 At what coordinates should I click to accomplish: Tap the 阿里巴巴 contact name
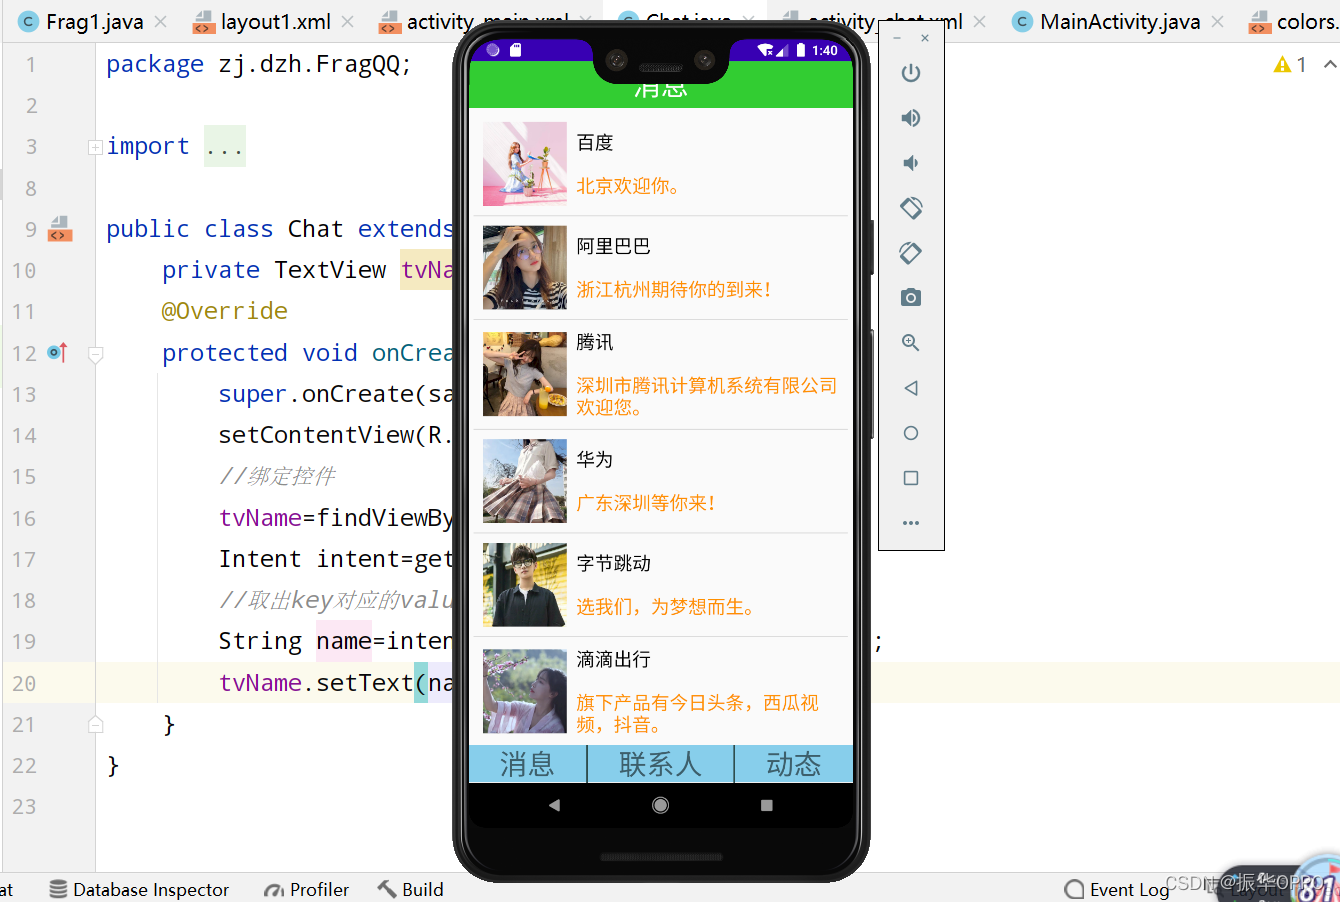point(614,246)
